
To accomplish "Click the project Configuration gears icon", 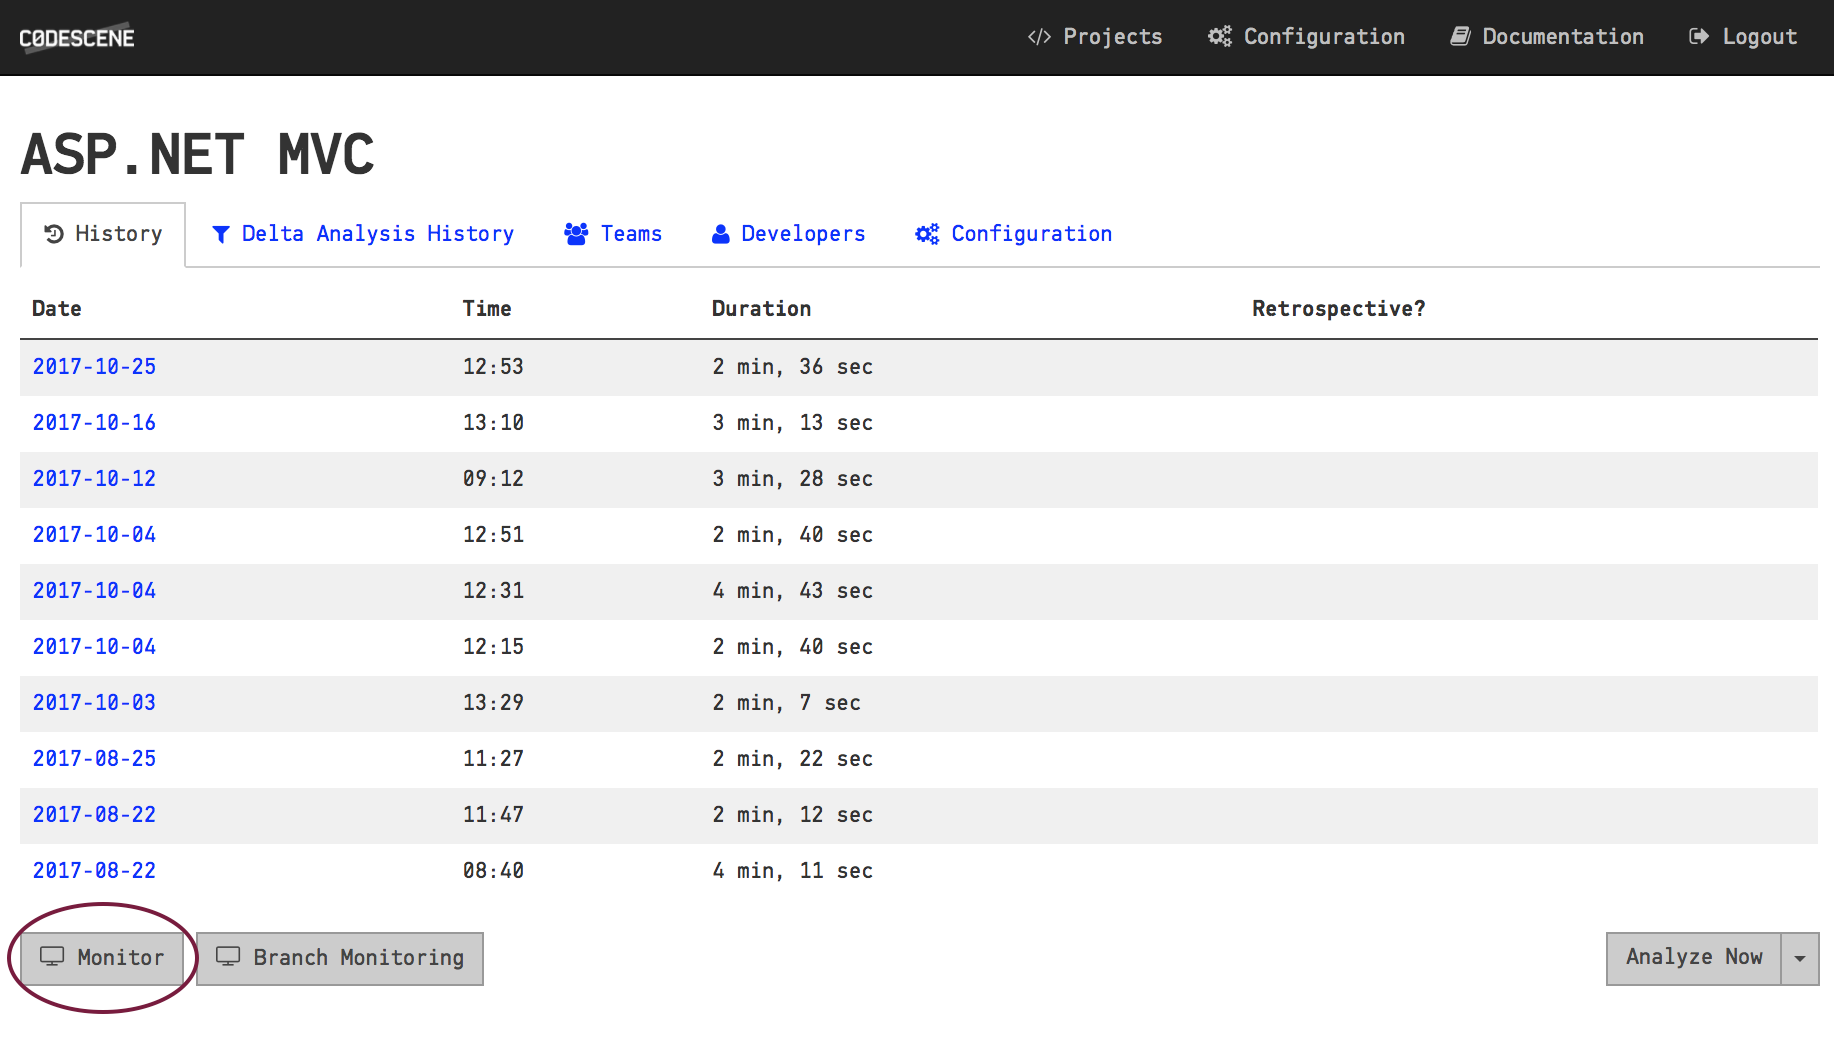I will point(927,234).
